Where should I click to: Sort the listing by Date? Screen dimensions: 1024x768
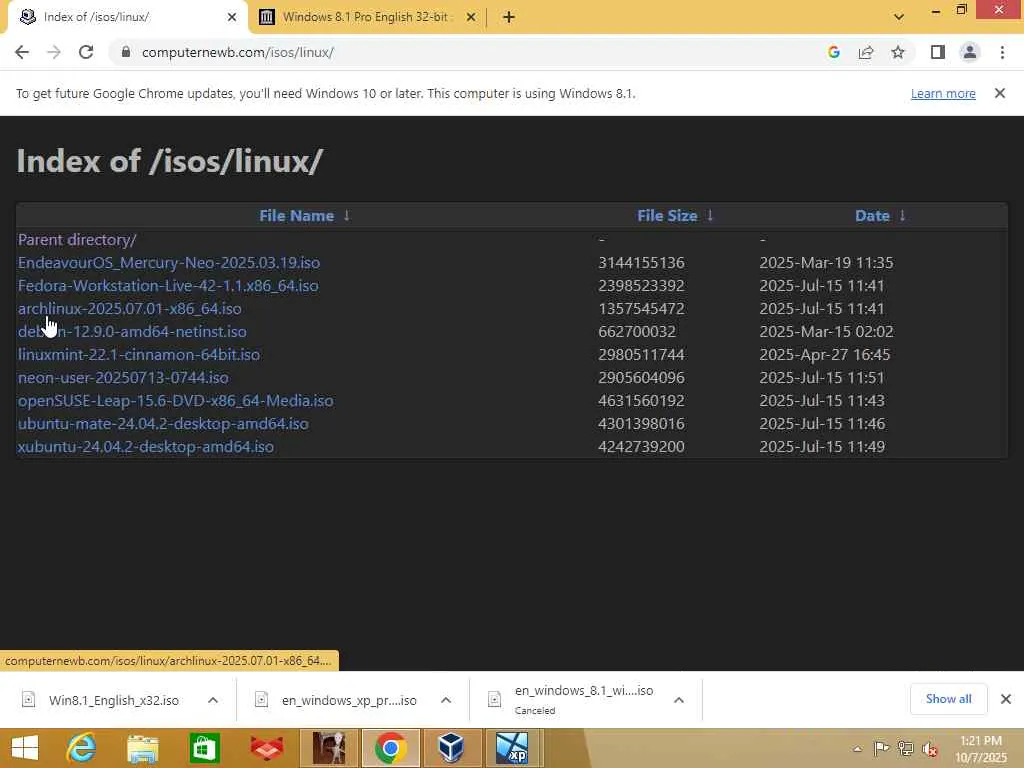(x=872, y=216)
